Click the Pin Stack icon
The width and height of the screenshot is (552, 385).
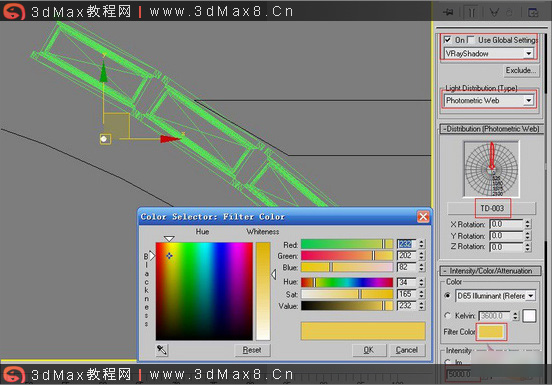point(448,12)
